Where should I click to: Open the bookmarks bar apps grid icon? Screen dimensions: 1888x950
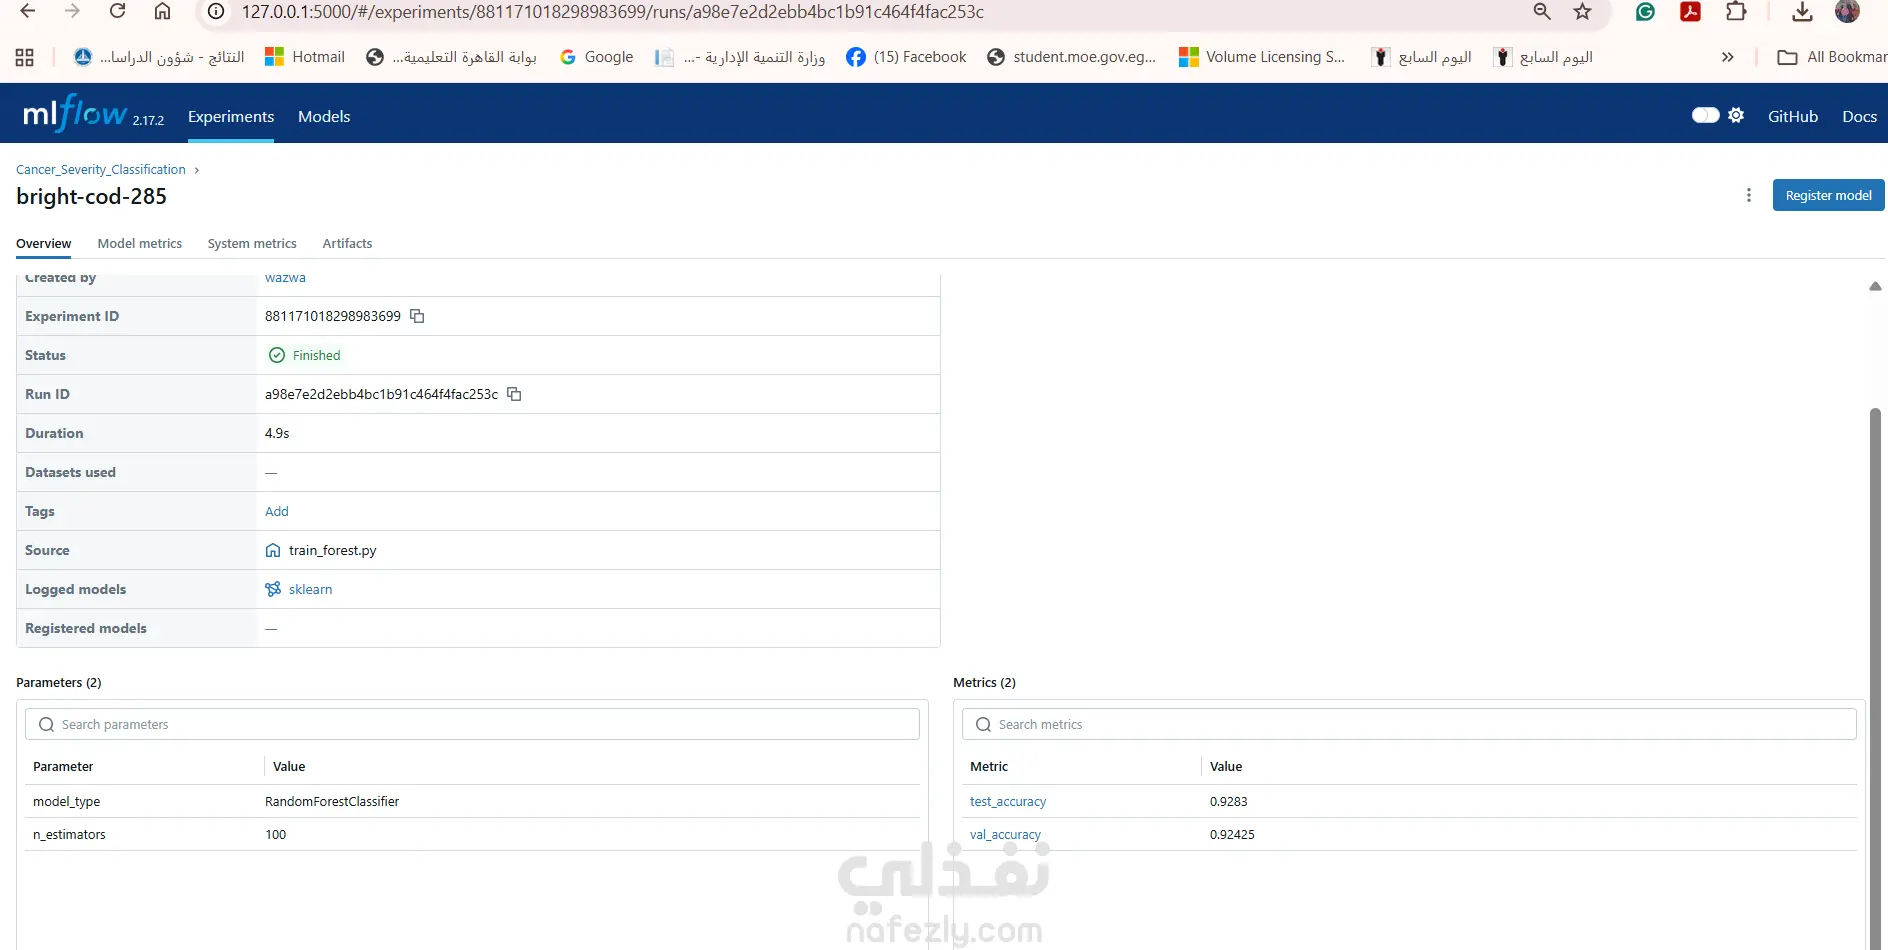25,57
